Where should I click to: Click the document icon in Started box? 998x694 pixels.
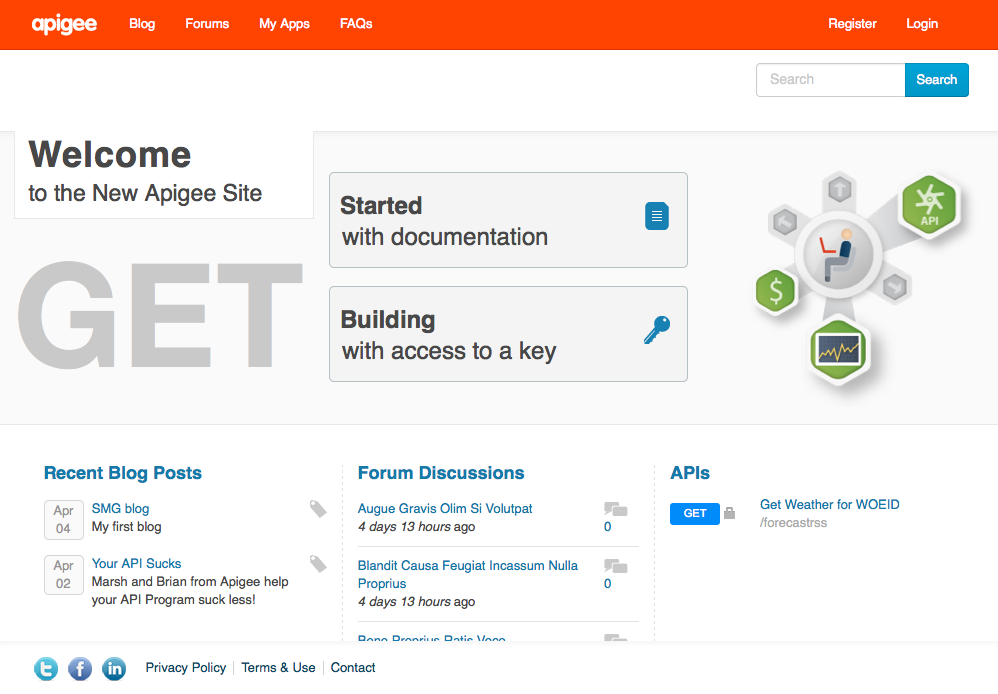click(x=656, y=216)
